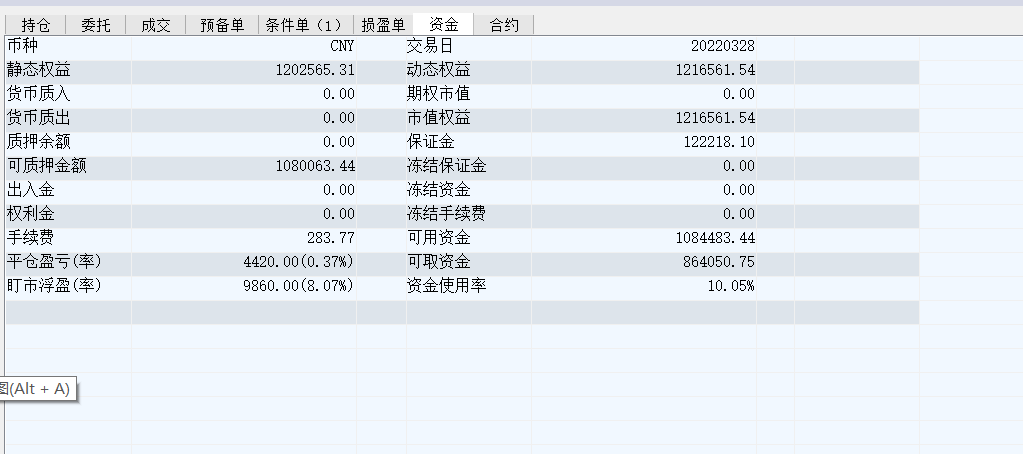Open the 委托 tab
The width and height of the screenshot is (1023, 454).
coord(96,25)
